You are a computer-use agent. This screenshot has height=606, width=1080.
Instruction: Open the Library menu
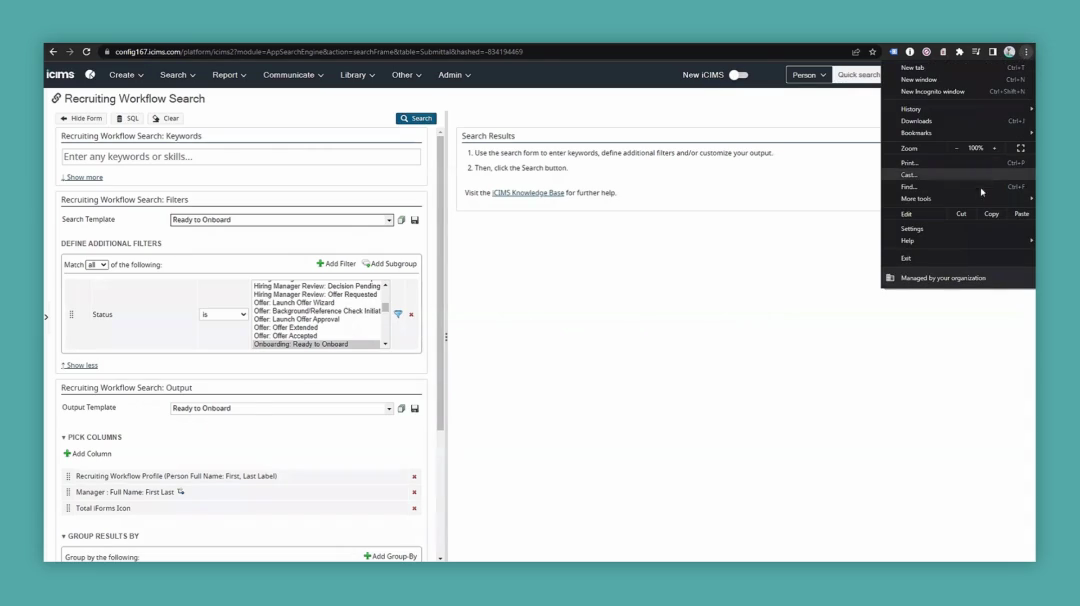pyautogui.click(x=357, y=74)
